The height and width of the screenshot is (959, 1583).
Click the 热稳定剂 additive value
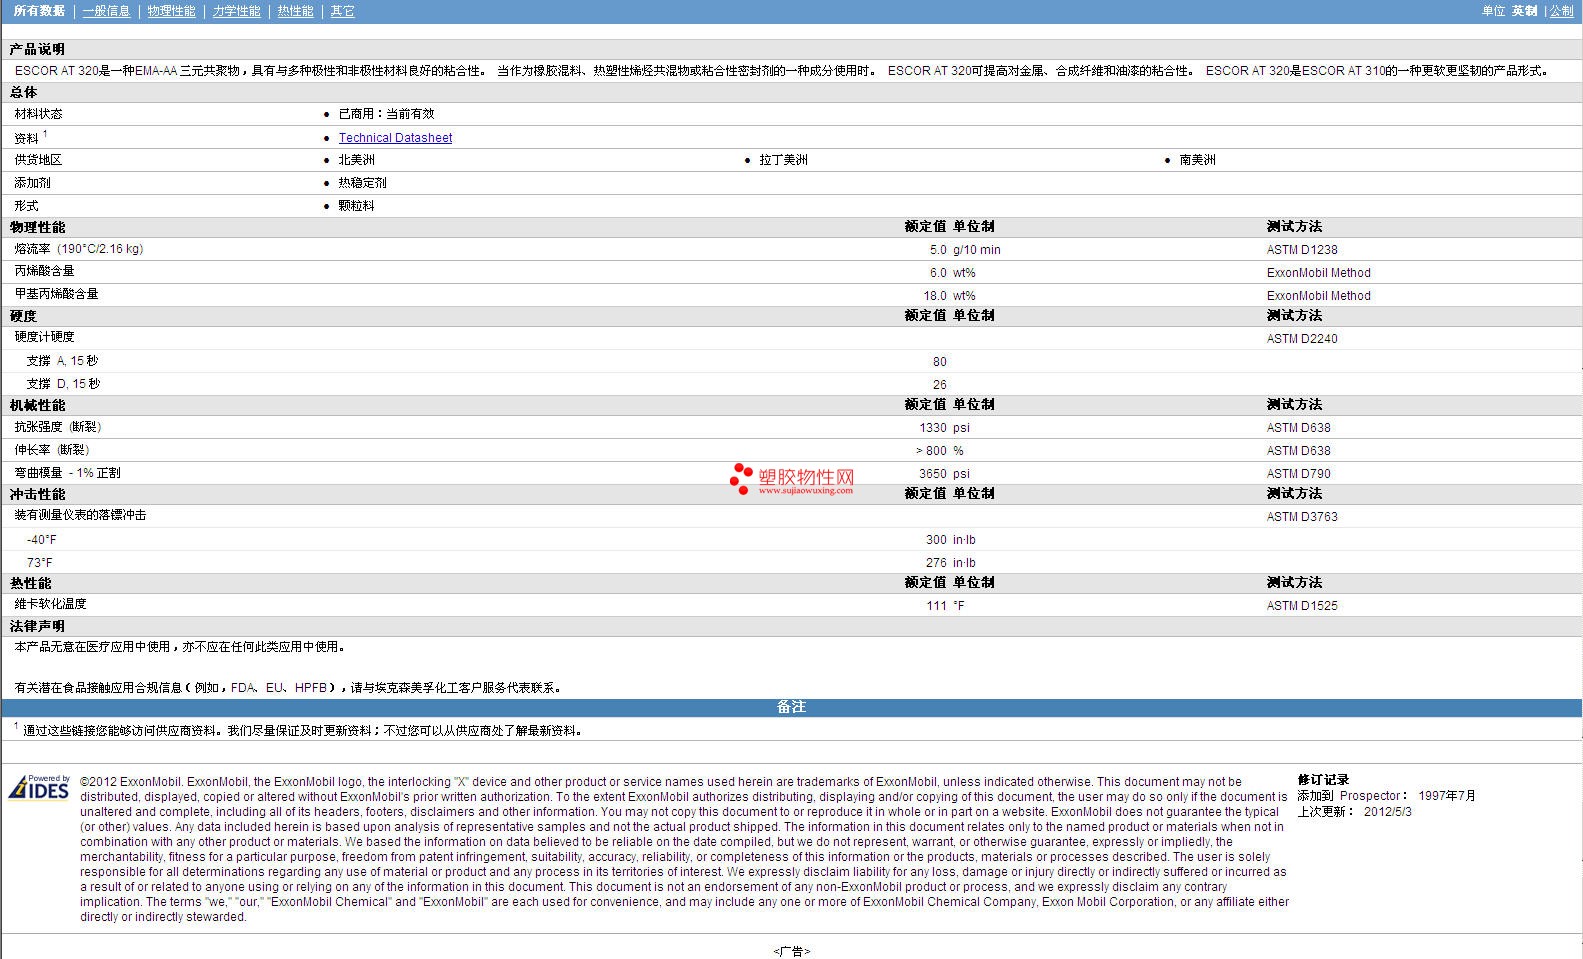pos(362,183)
